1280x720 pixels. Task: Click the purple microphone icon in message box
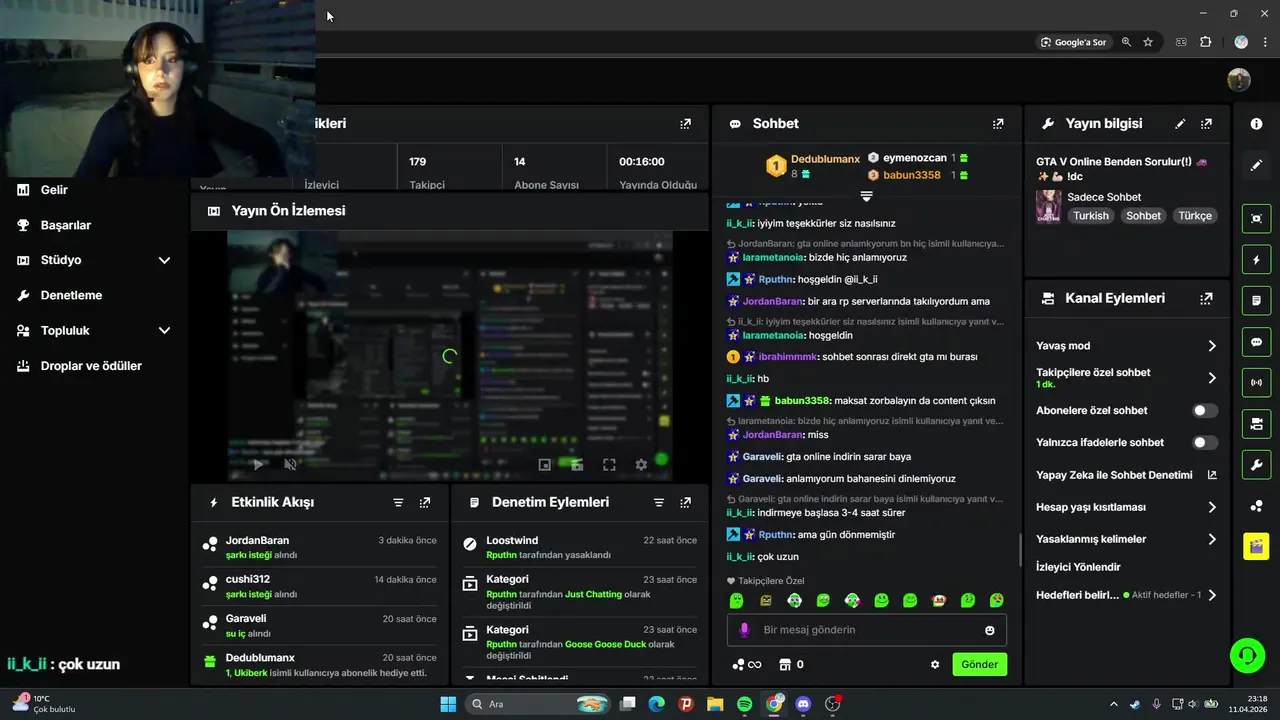(x=744, y=630)
